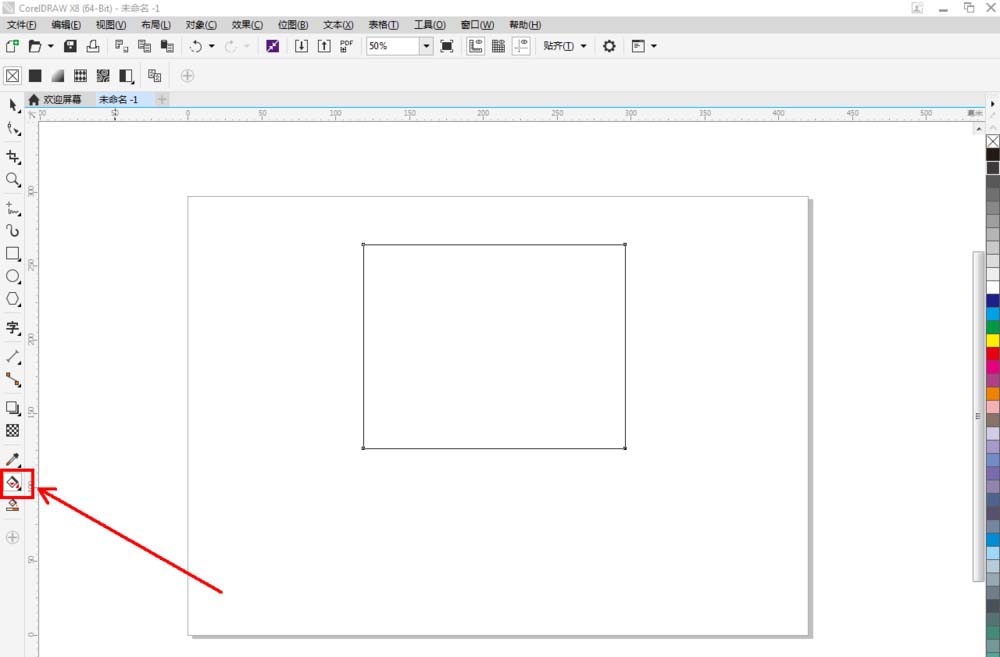1000x657 pixels.
Task: Activate the Zoom magnifier tool
Action: 13,179
